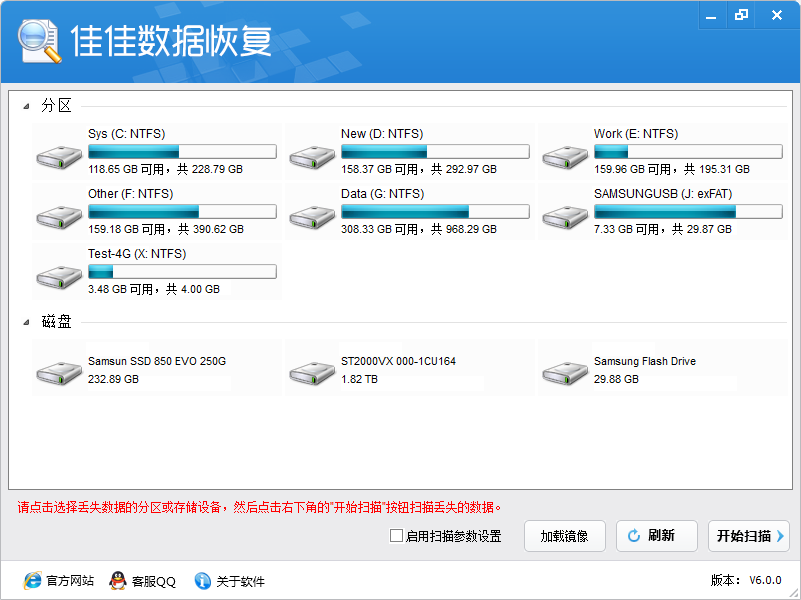Select the Sys (C: NTFS) drive icon
The image size is (801, 600).
tap(59, 156)
